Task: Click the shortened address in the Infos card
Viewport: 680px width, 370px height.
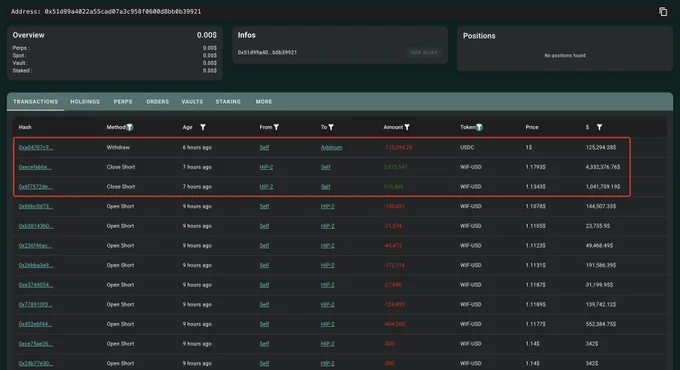Action: coord(267,52)
